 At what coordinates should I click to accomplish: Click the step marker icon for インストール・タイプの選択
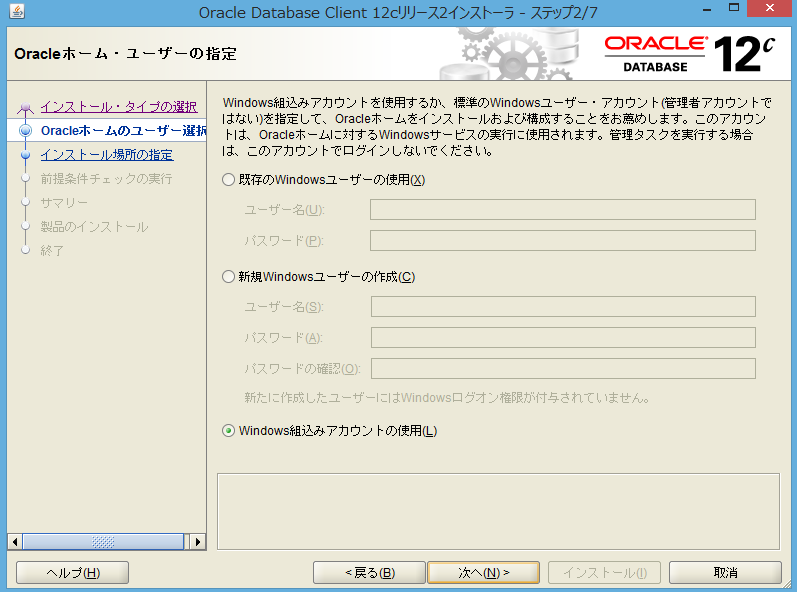click(x=25, y=107)
